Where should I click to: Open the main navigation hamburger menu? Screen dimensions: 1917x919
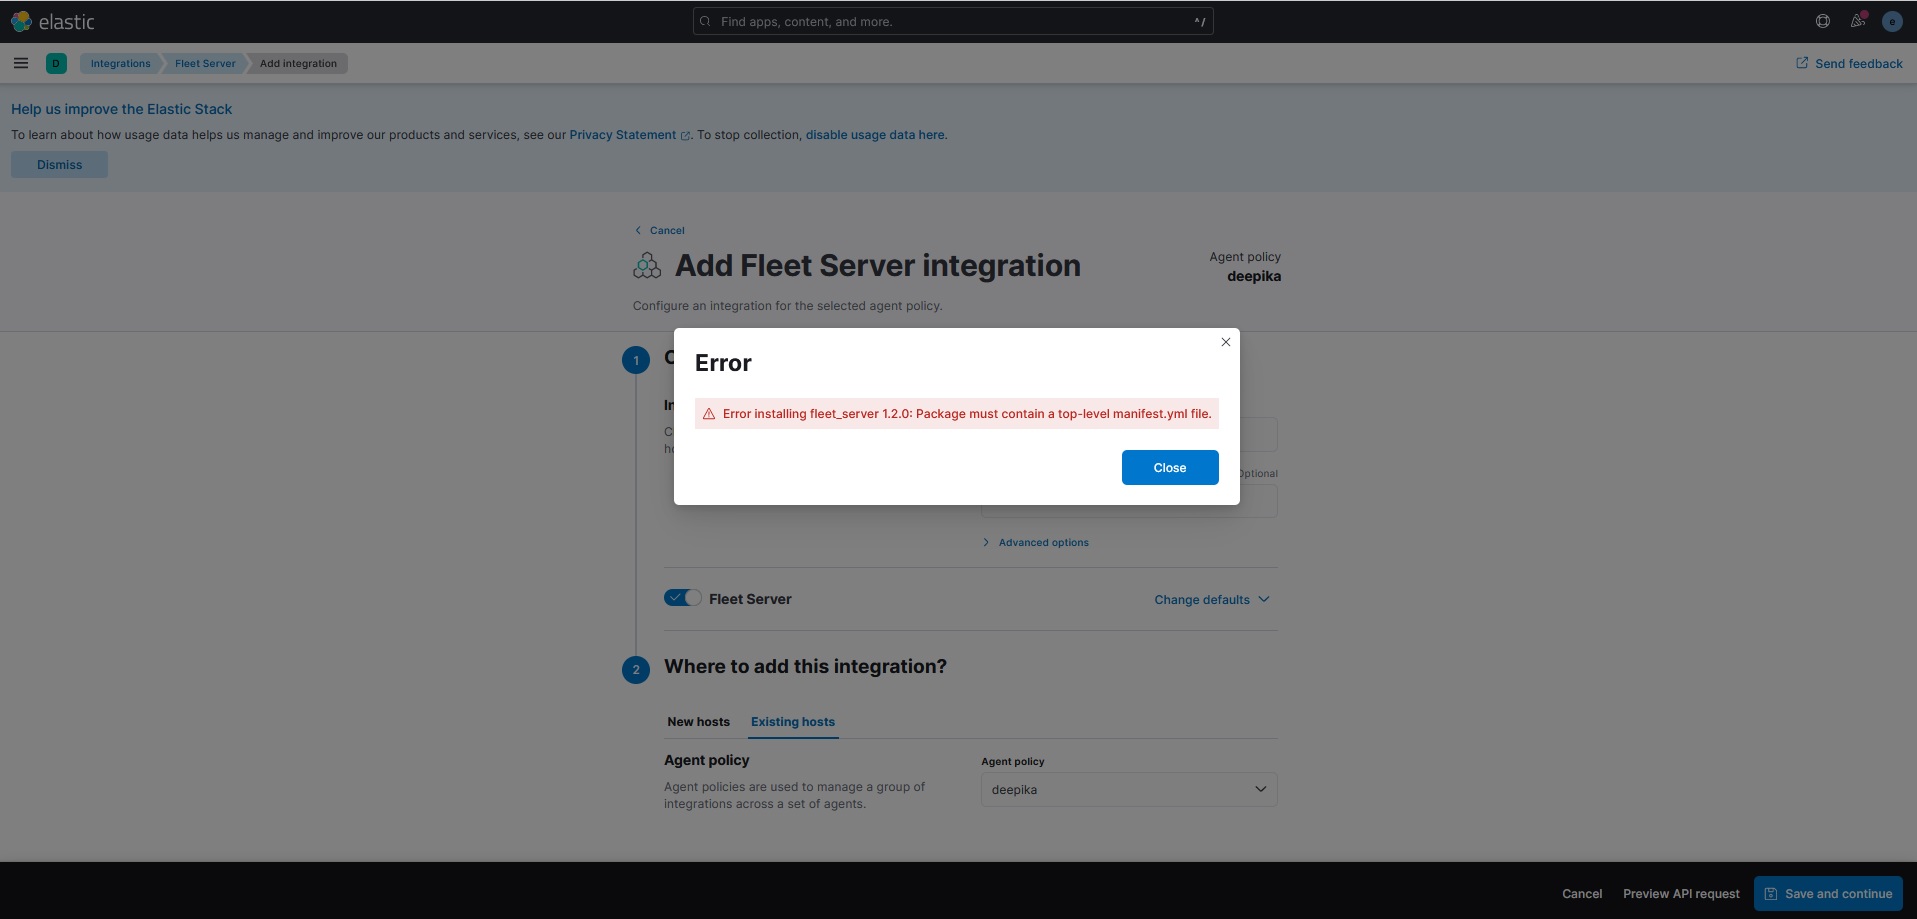pyautogui.click(x=20, y=63)
